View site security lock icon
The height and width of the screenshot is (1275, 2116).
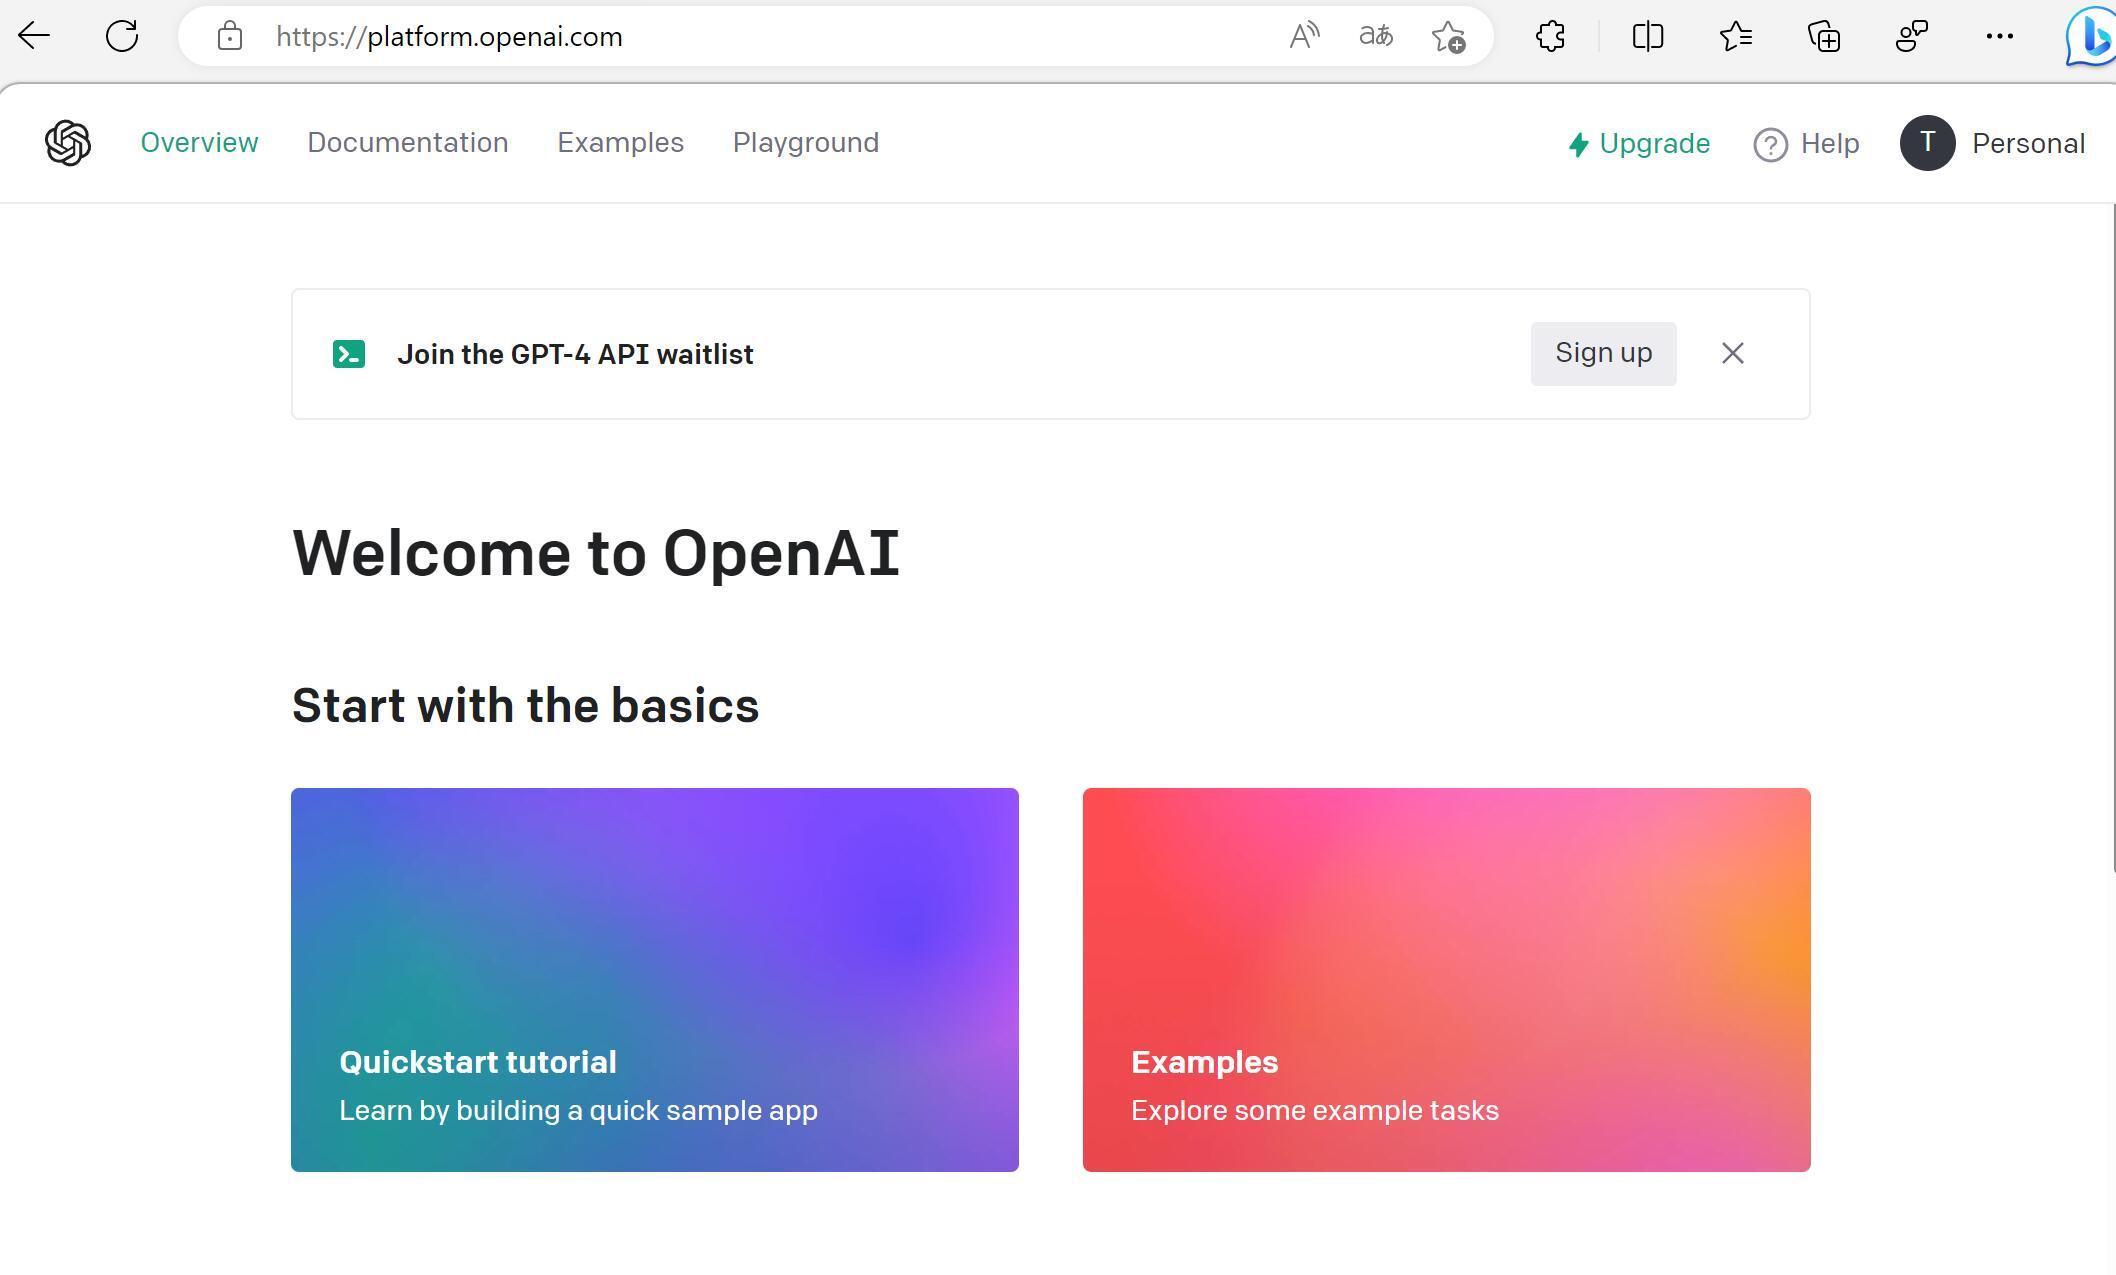pos(230,36)
